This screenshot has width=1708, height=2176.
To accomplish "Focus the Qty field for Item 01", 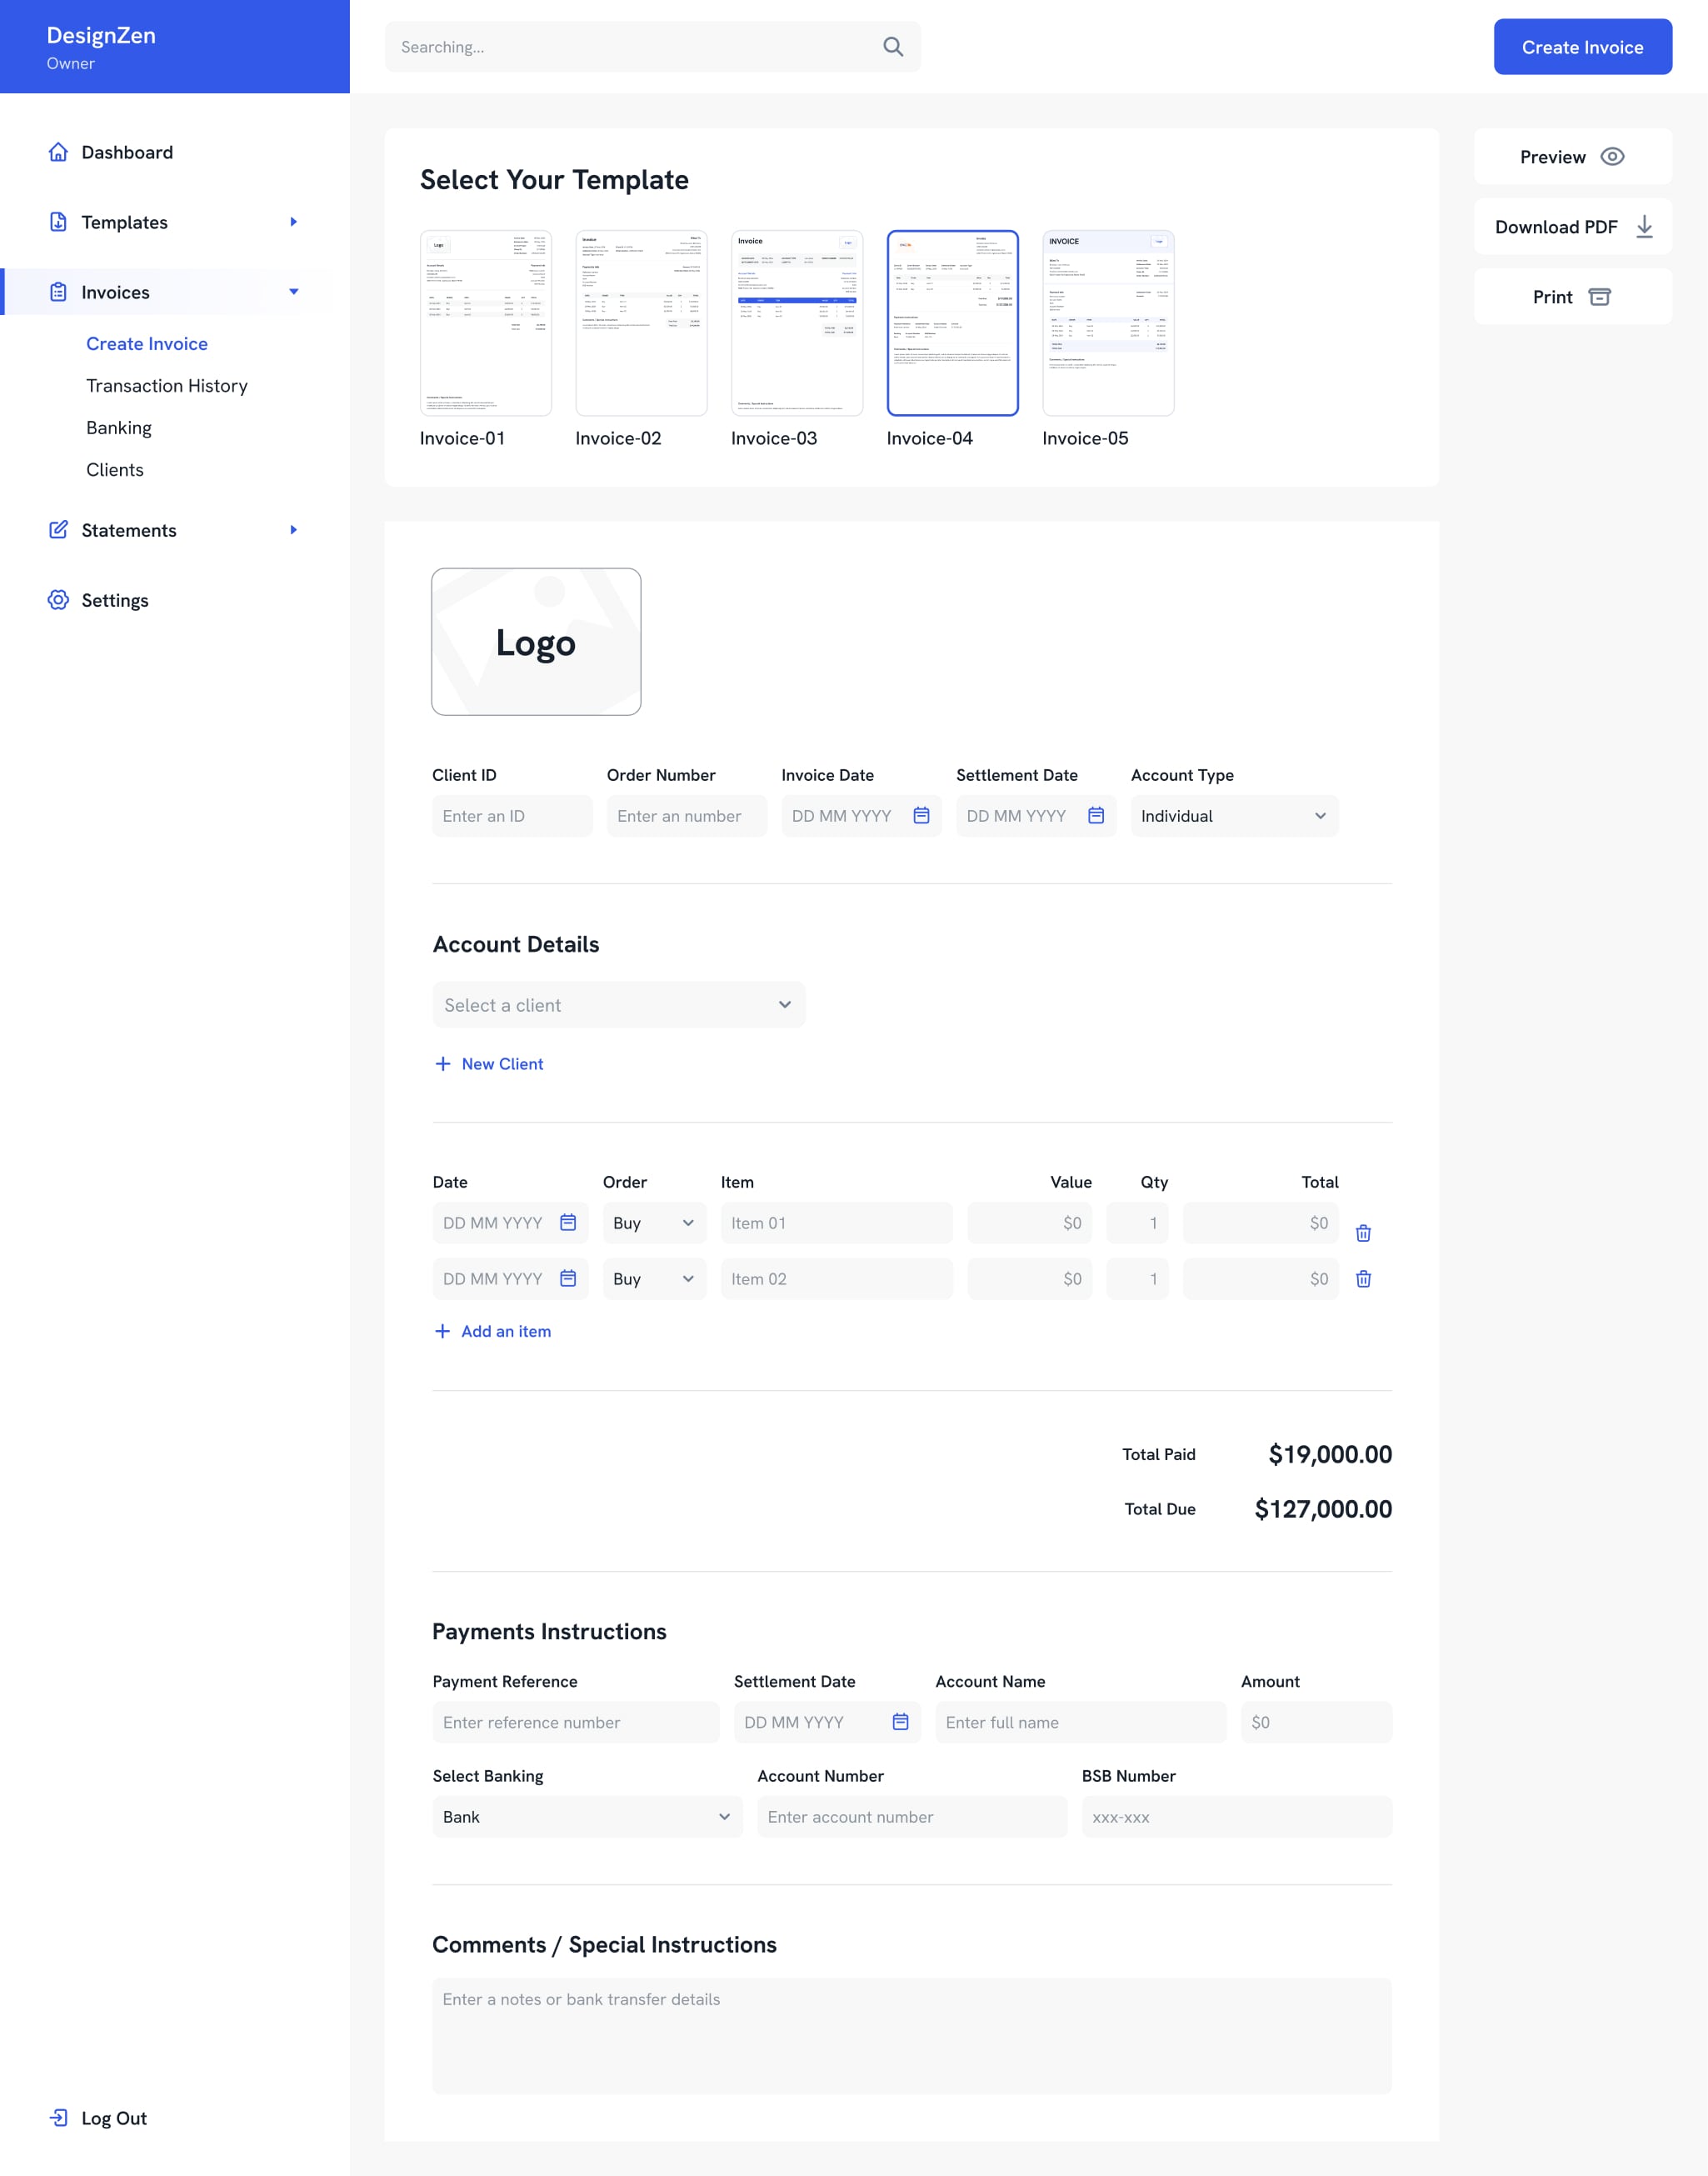I will tap(1137, 1223).
